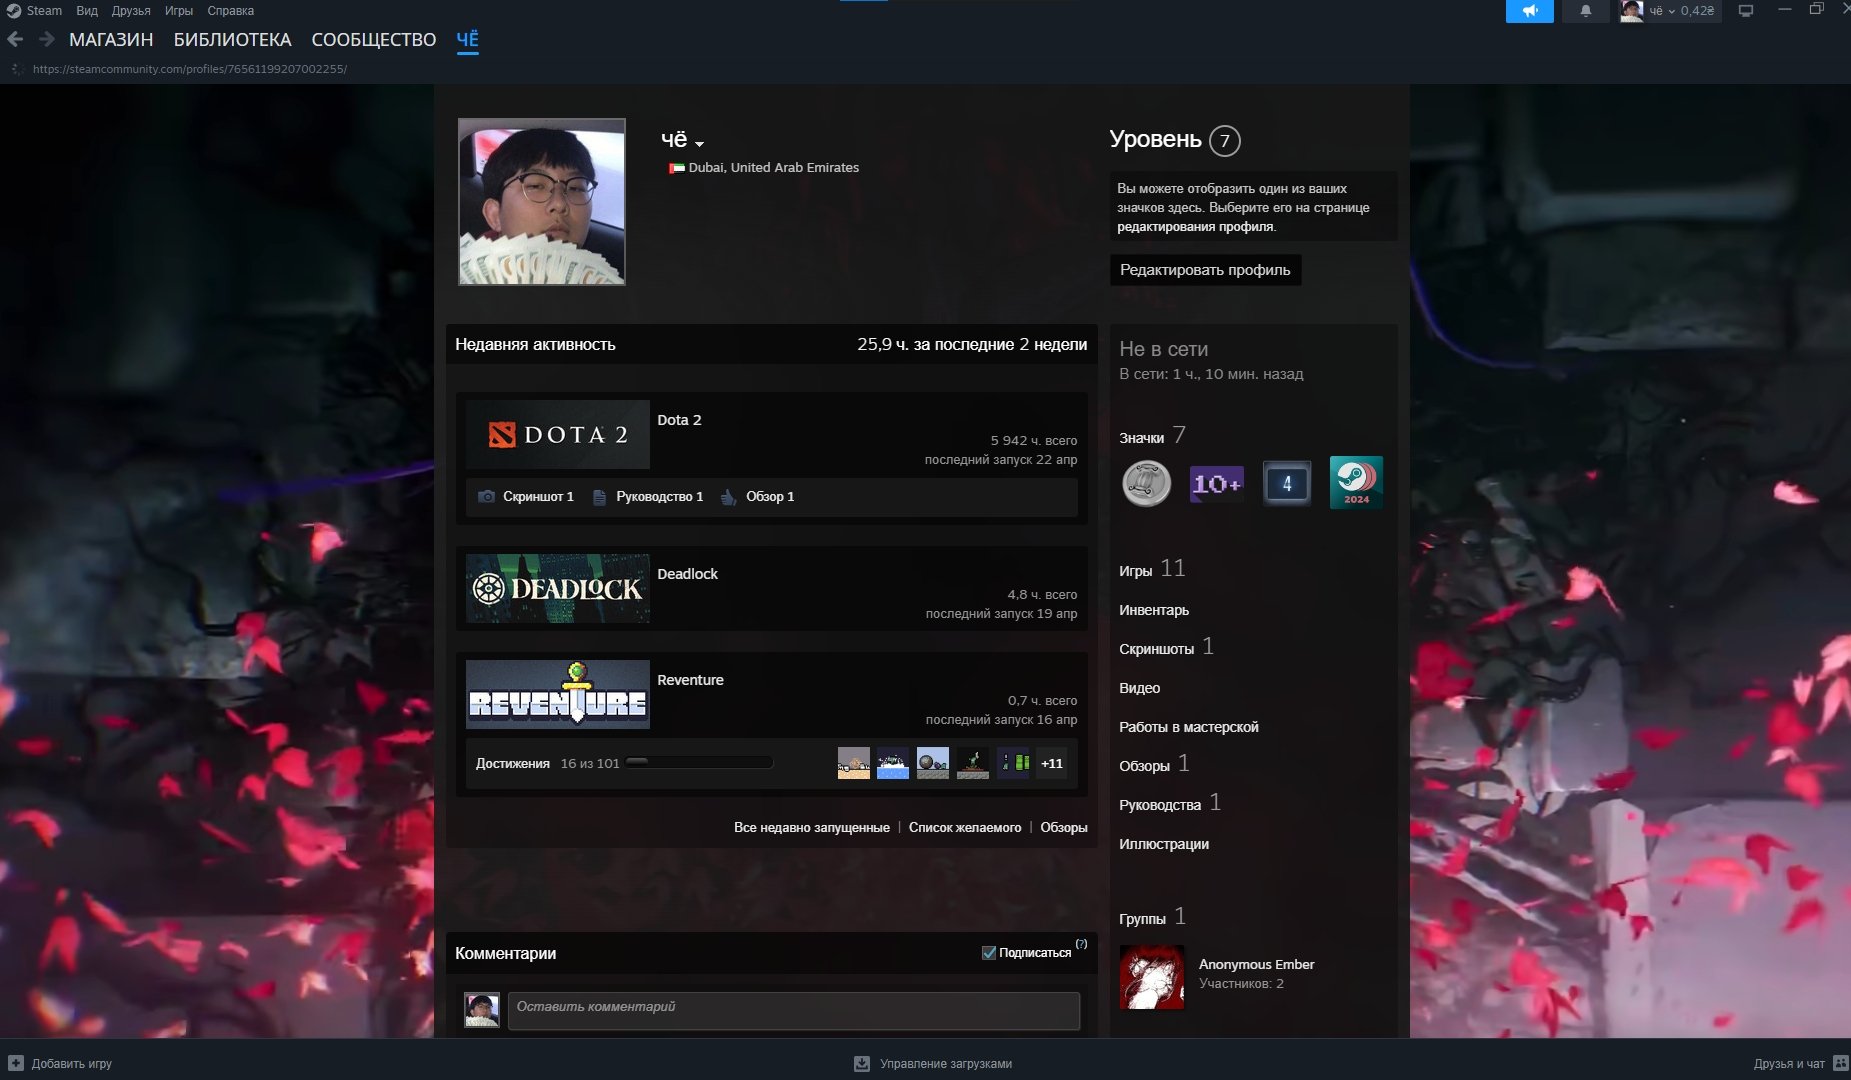Open Dota 2 Руководство 1 link
The width and height of the screenshot is (1851, 1080).
tap(649, 496)
